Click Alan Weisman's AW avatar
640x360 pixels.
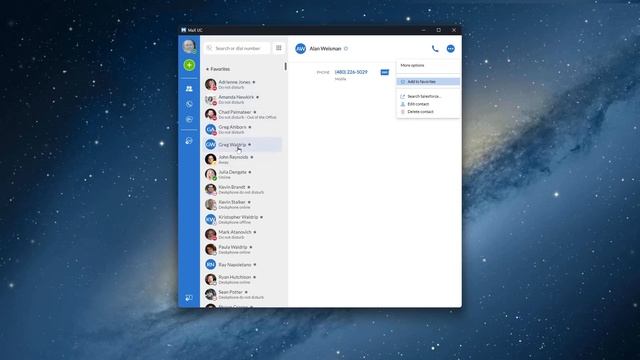(301, 49)
